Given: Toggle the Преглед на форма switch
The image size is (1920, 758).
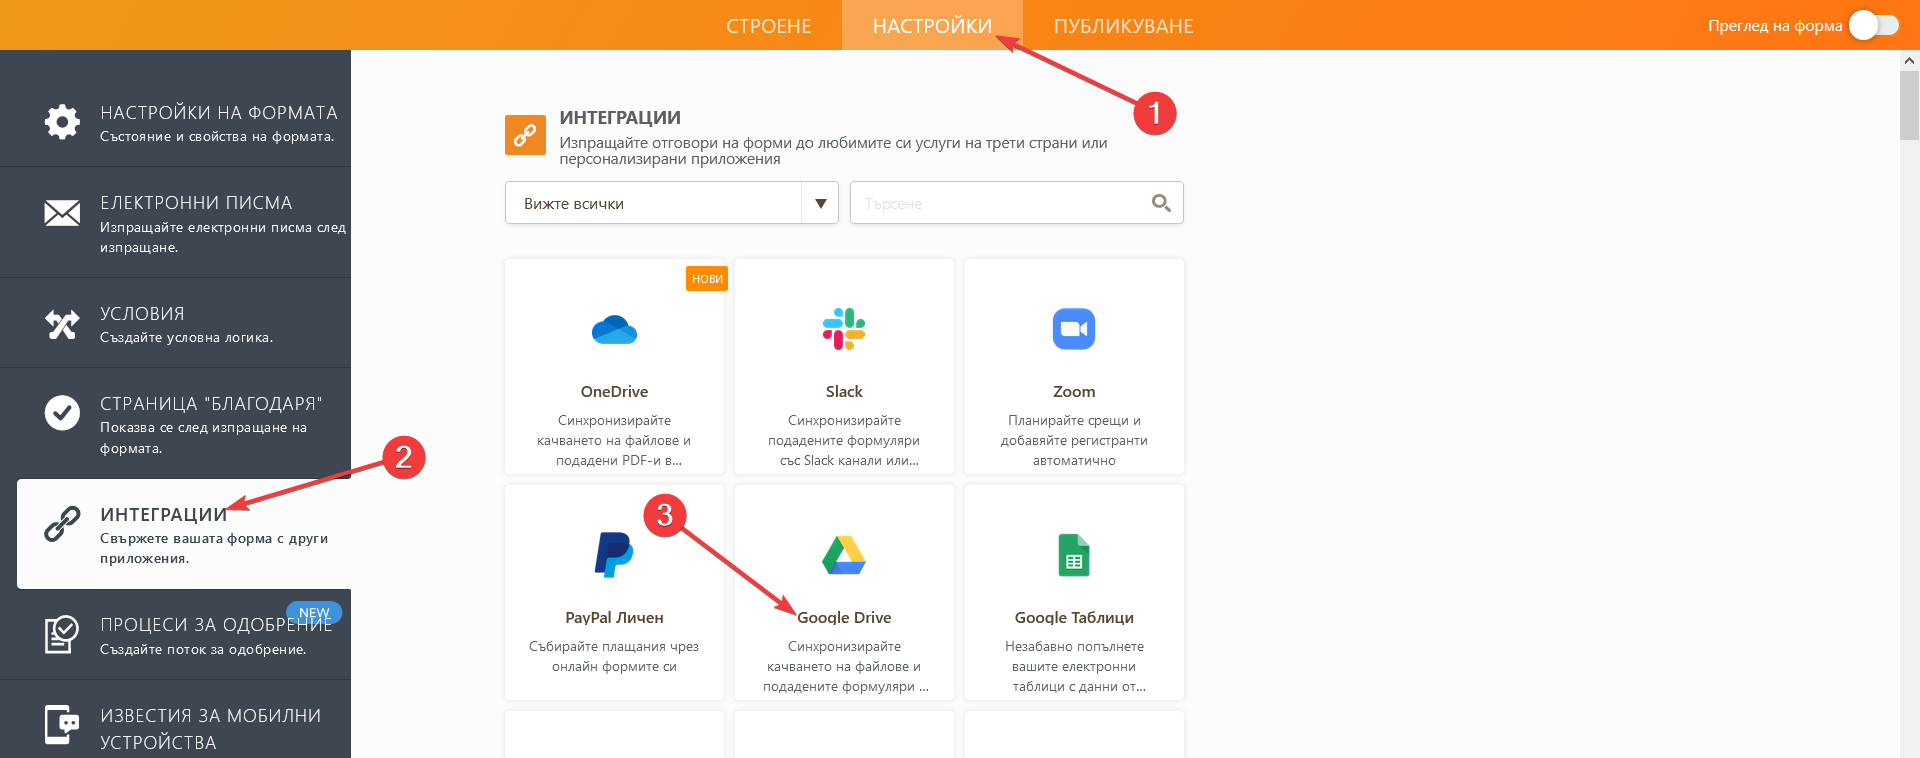Looking at the screenshot, I should 1873,26.
